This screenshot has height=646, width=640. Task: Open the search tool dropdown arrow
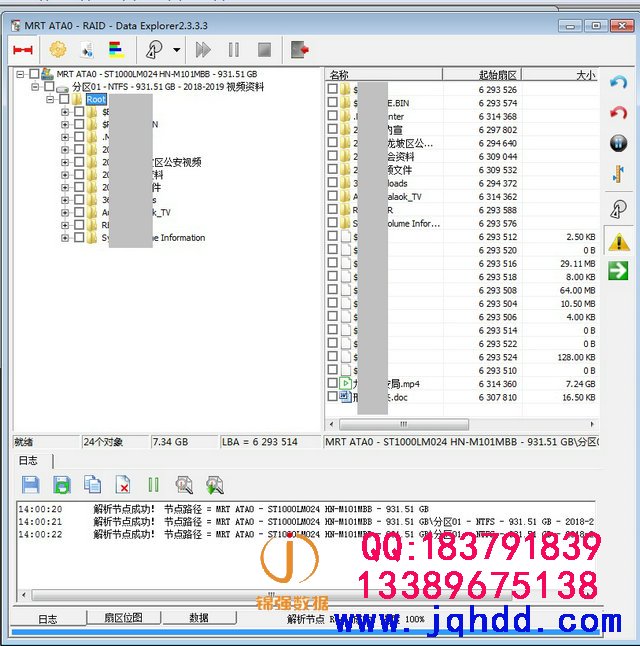pos(176,50)
